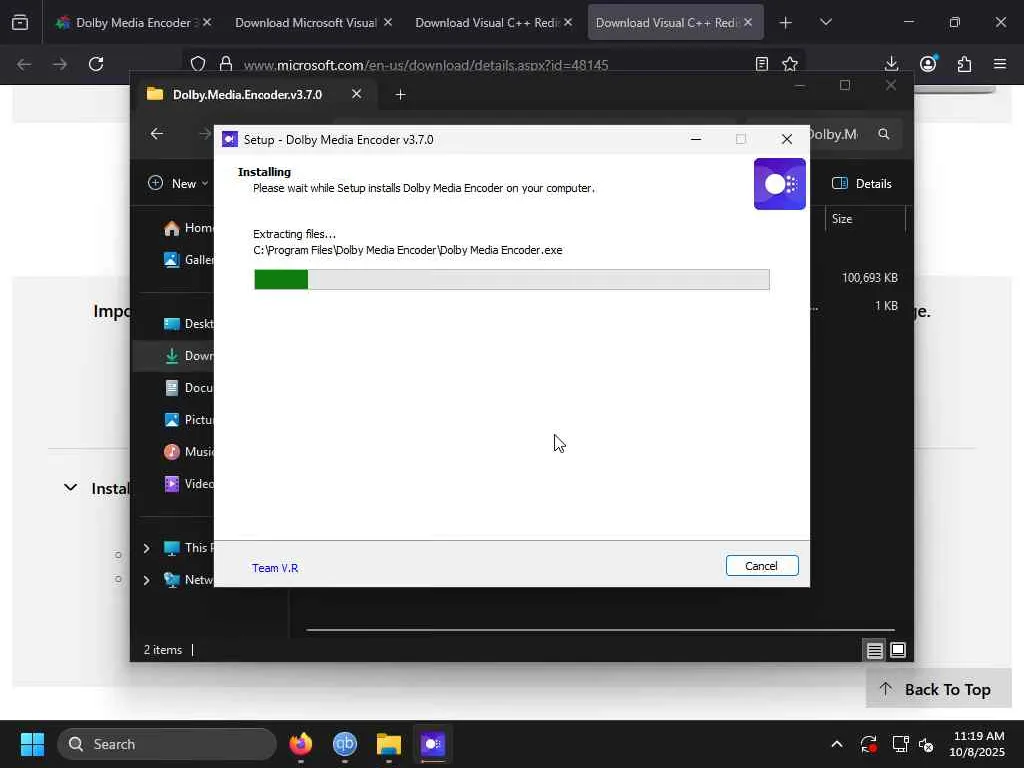This screenshot has height=768, width=1024.
Task: Open browser extensions menu
Action: (965, 64)
